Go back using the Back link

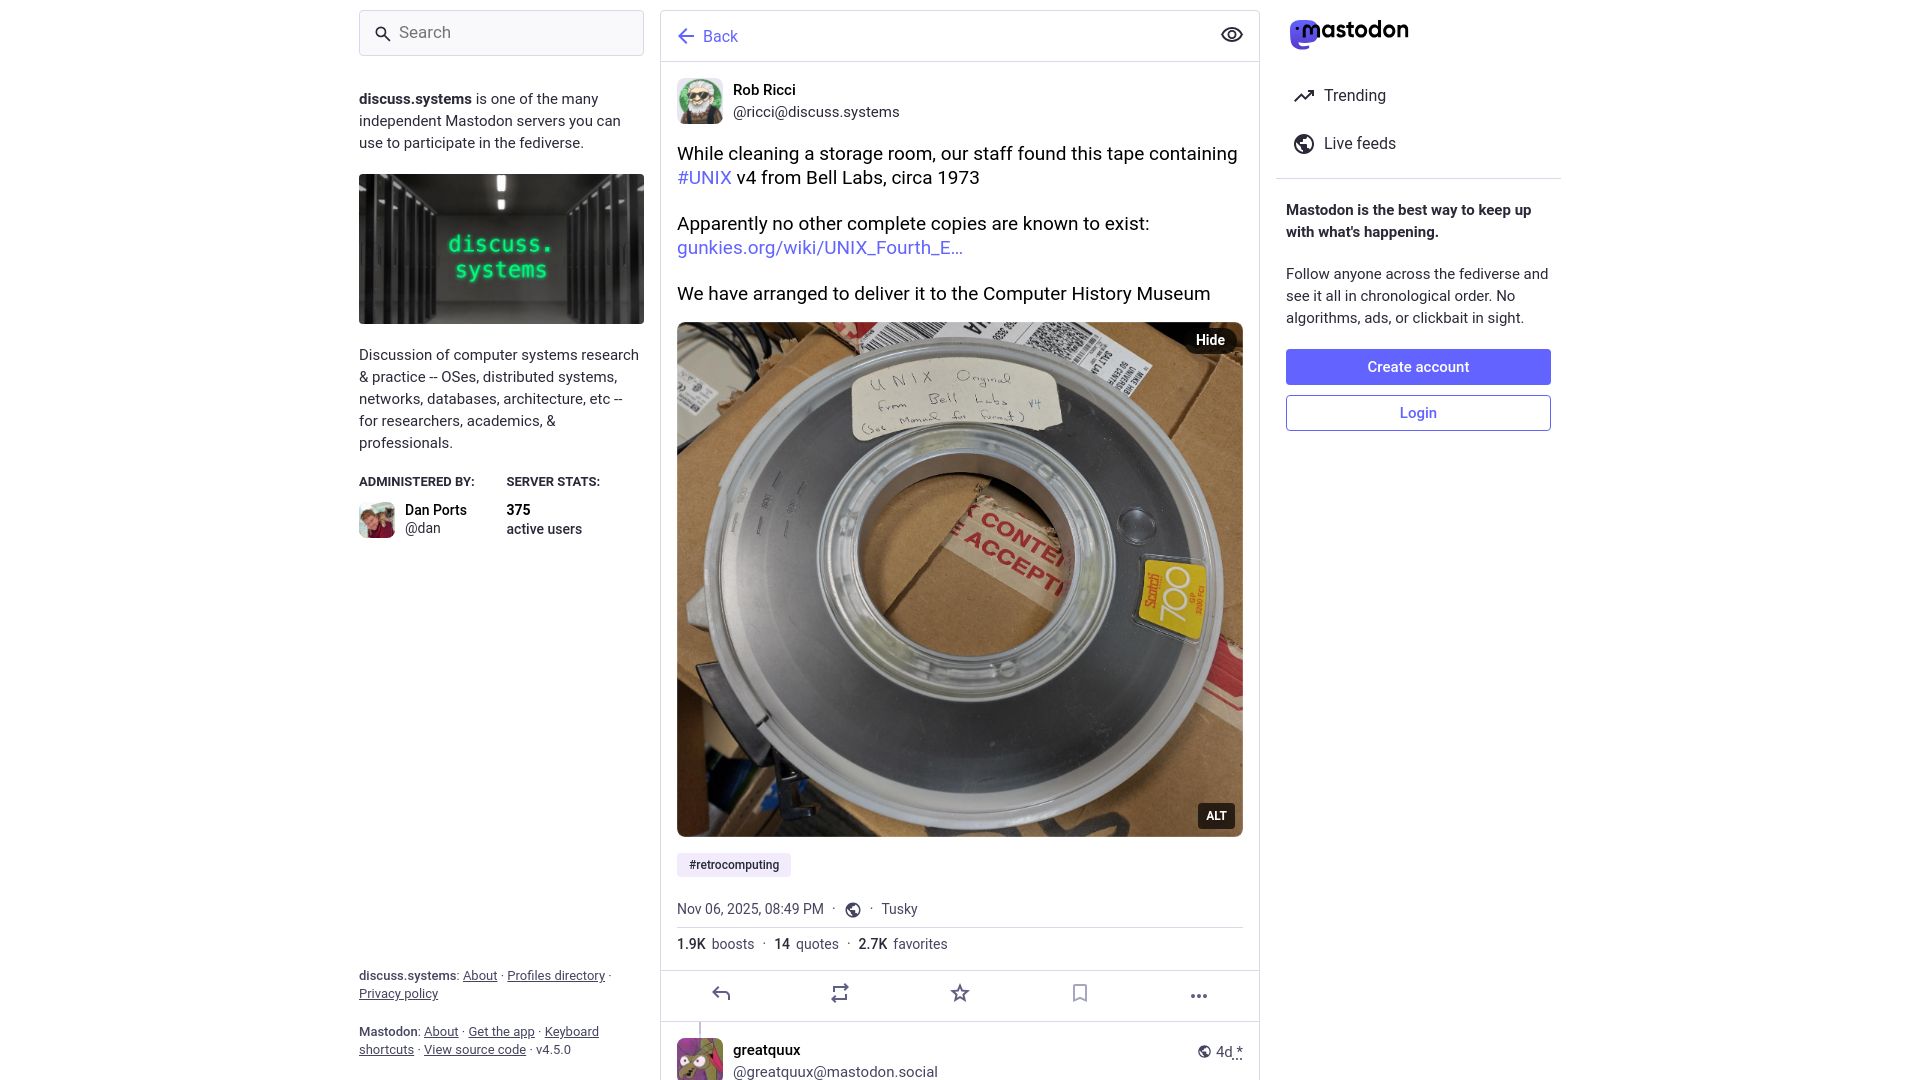(x=707, y=36)
